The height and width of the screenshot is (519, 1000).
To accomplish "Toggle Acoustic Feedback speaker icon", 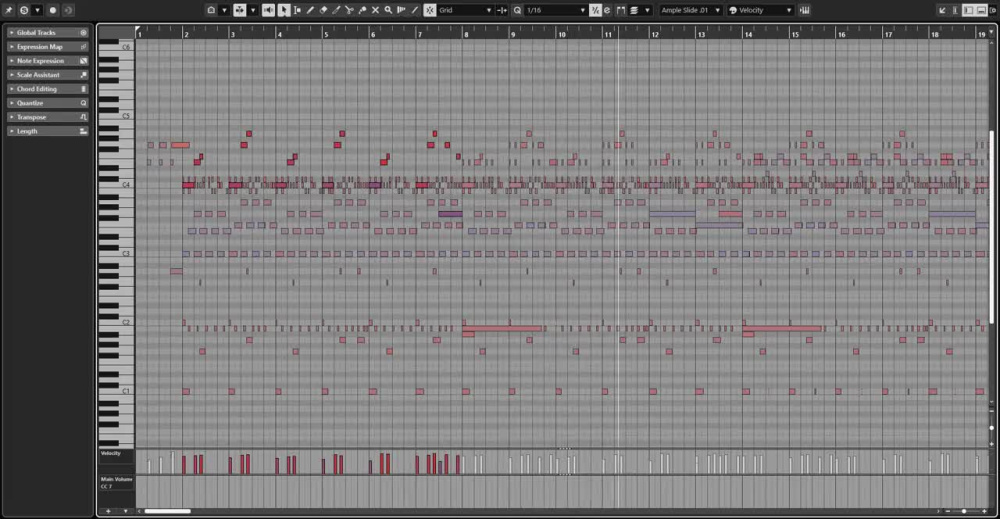I will (268, 10).
